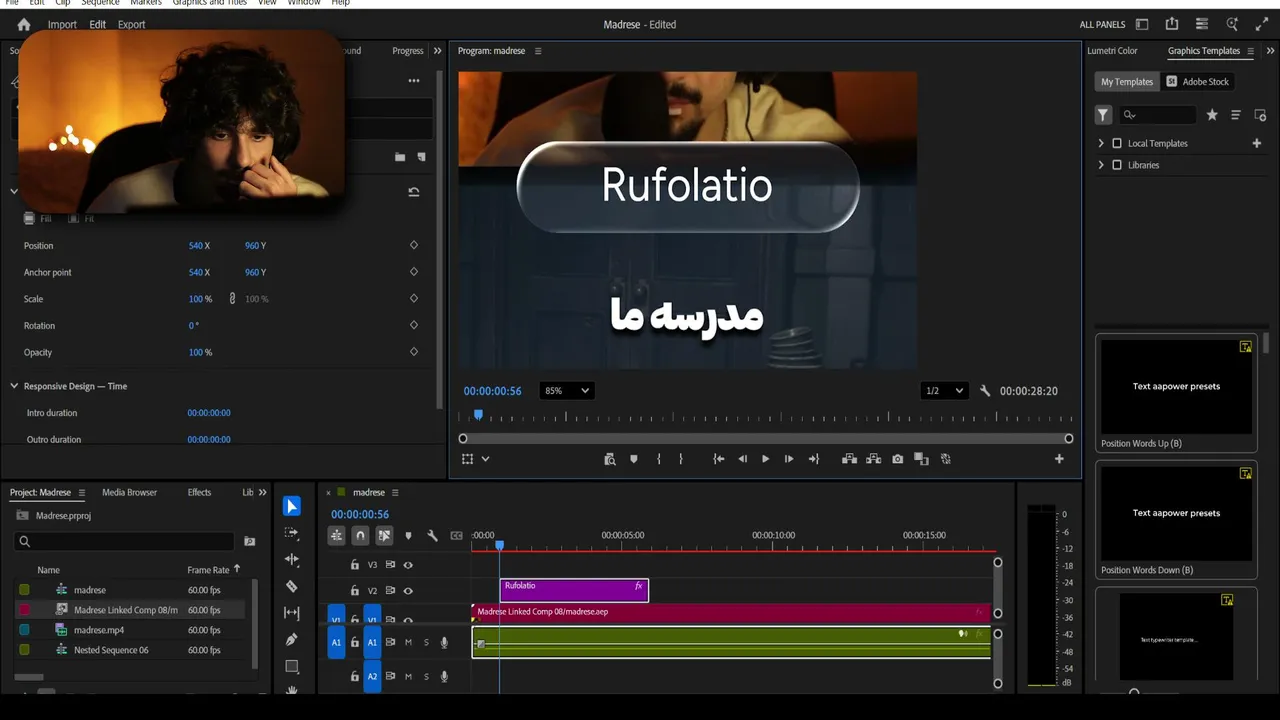Toggle Snap in Timeline magnet button

[360, 536]
